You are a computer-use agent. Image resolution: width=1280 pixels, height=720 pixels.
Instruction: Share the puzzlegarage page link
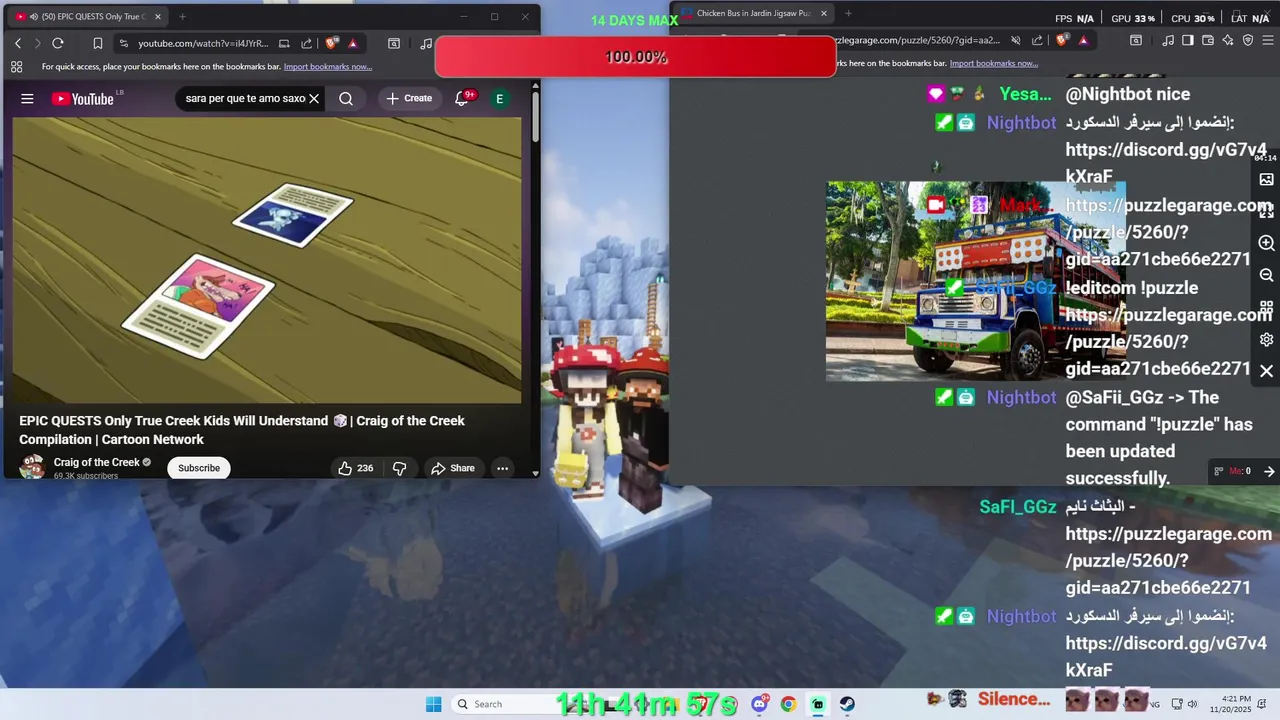tap(1037, 40)
